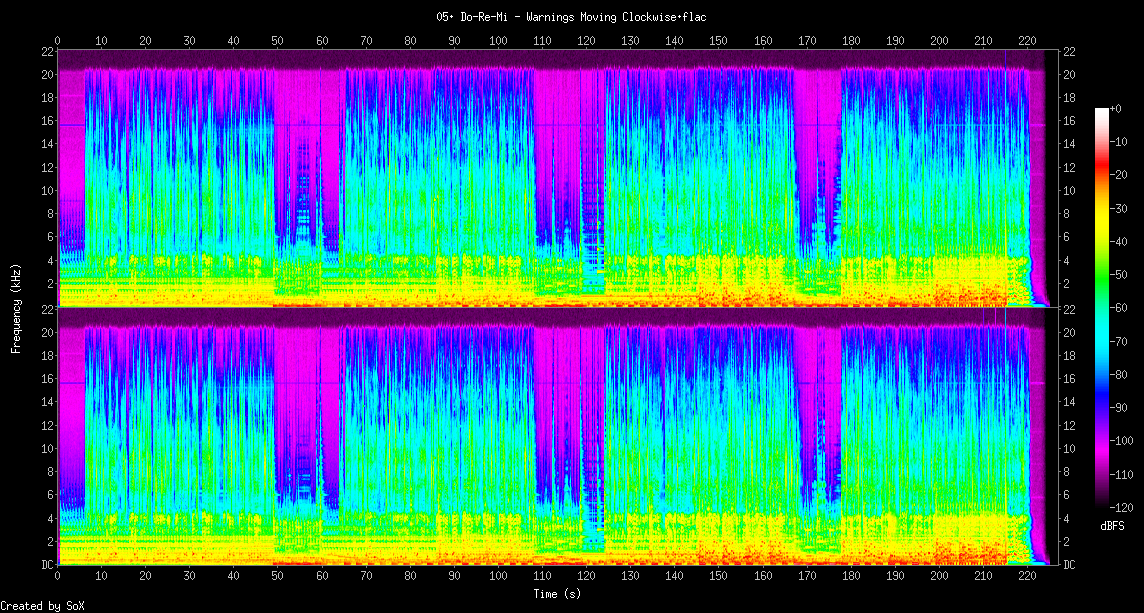Click the 22 kHz label at the top-right corner
1144x613 pixels.
click(1068, 52)
